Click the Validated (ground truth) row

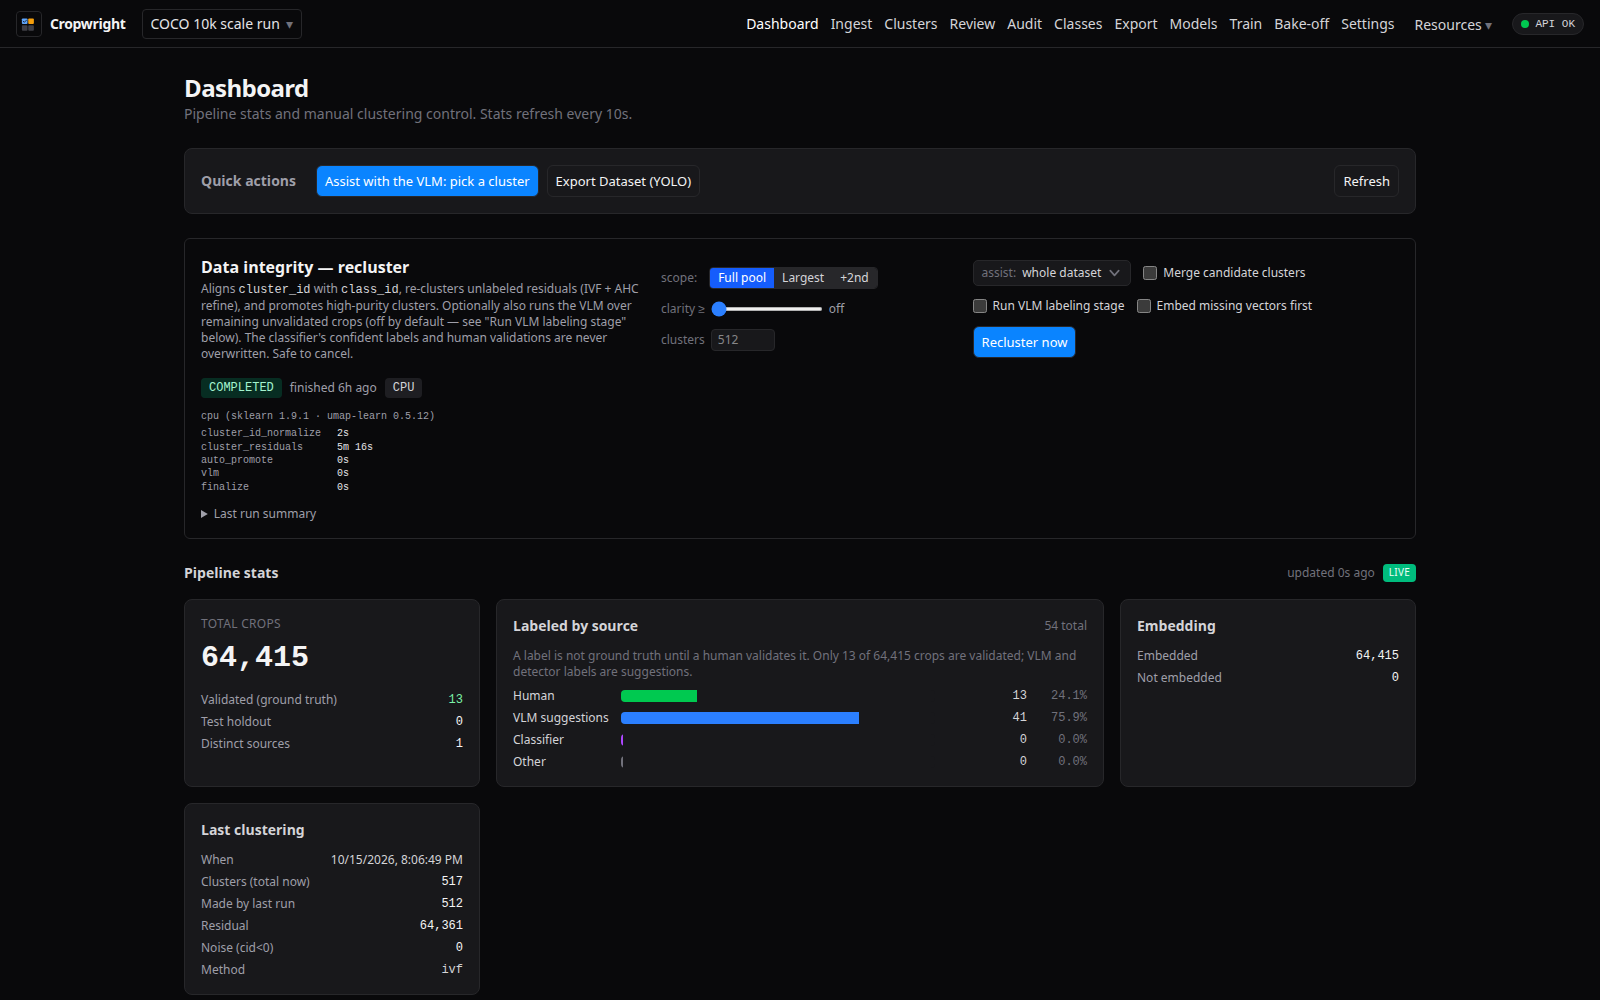click(332, 700)
